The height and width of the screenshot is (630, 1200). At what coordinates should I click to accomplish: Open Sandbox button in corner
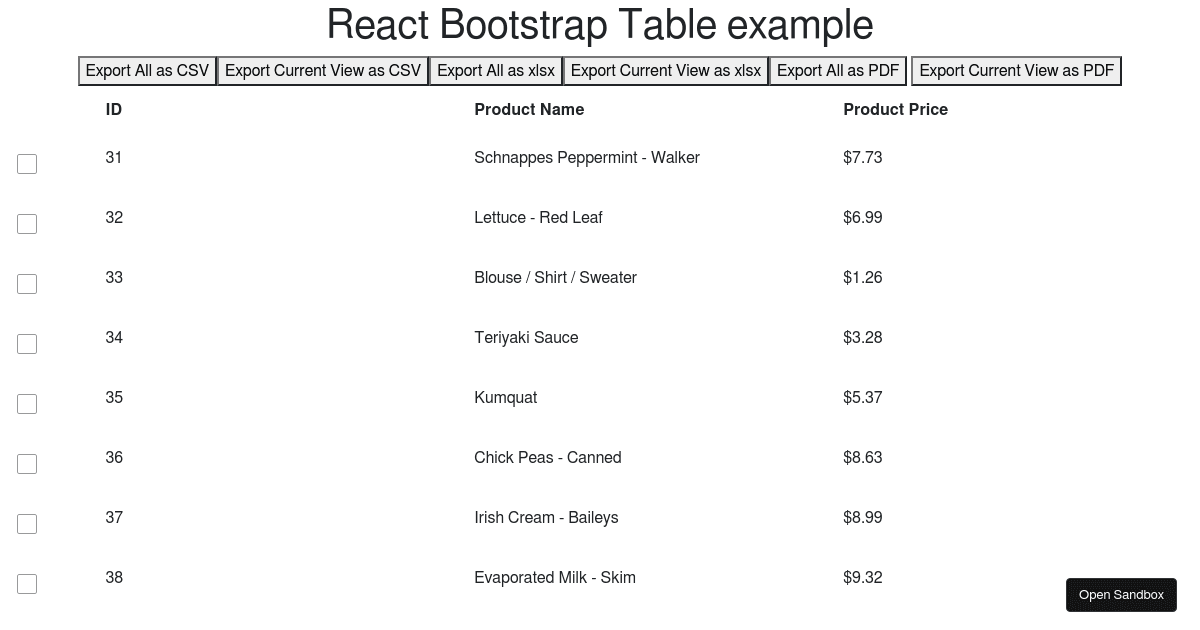1121,595
